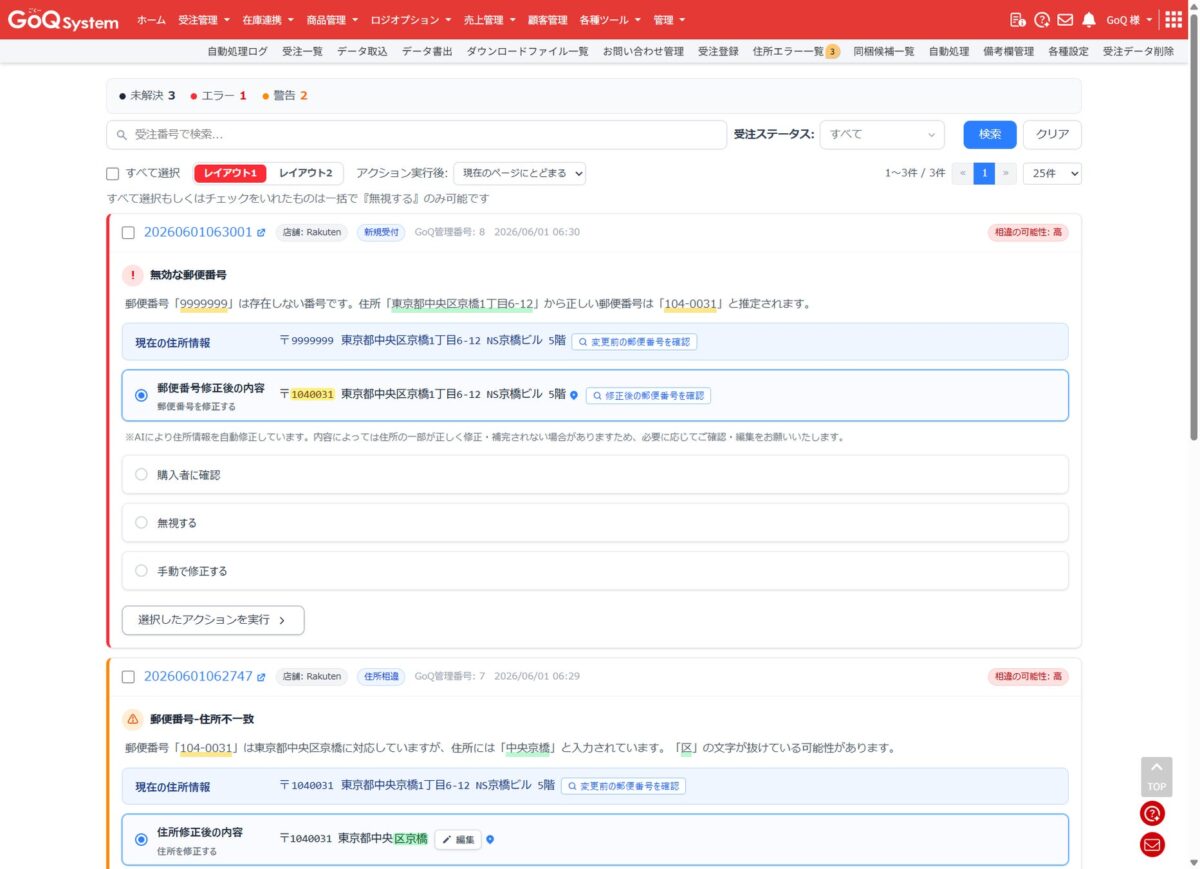The width and height of the screenshot is (1200, 869).
Task: Open the document info icon in header
Action: 1017,20
